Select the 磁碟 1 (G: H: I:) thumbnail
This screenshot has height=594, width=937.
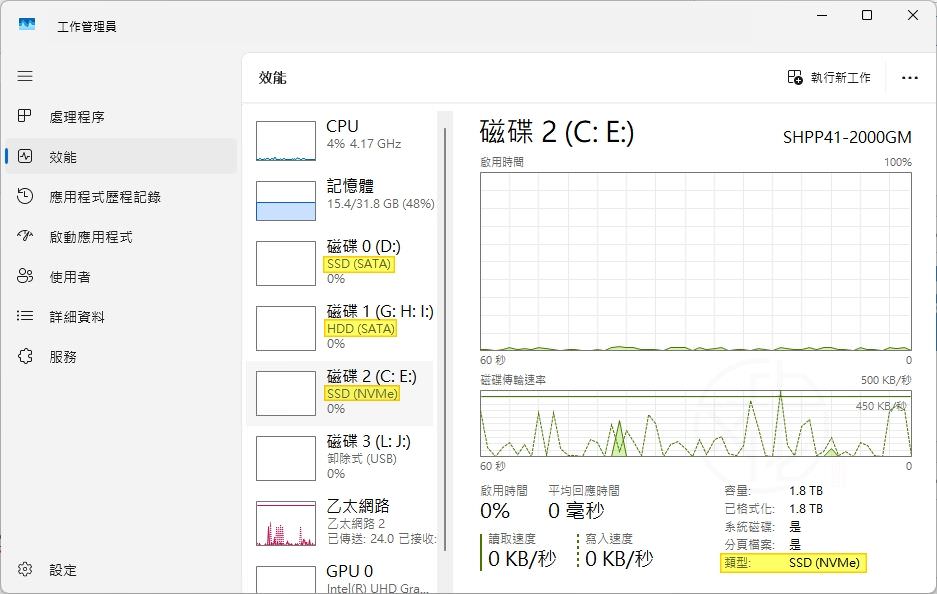[286, 328]
